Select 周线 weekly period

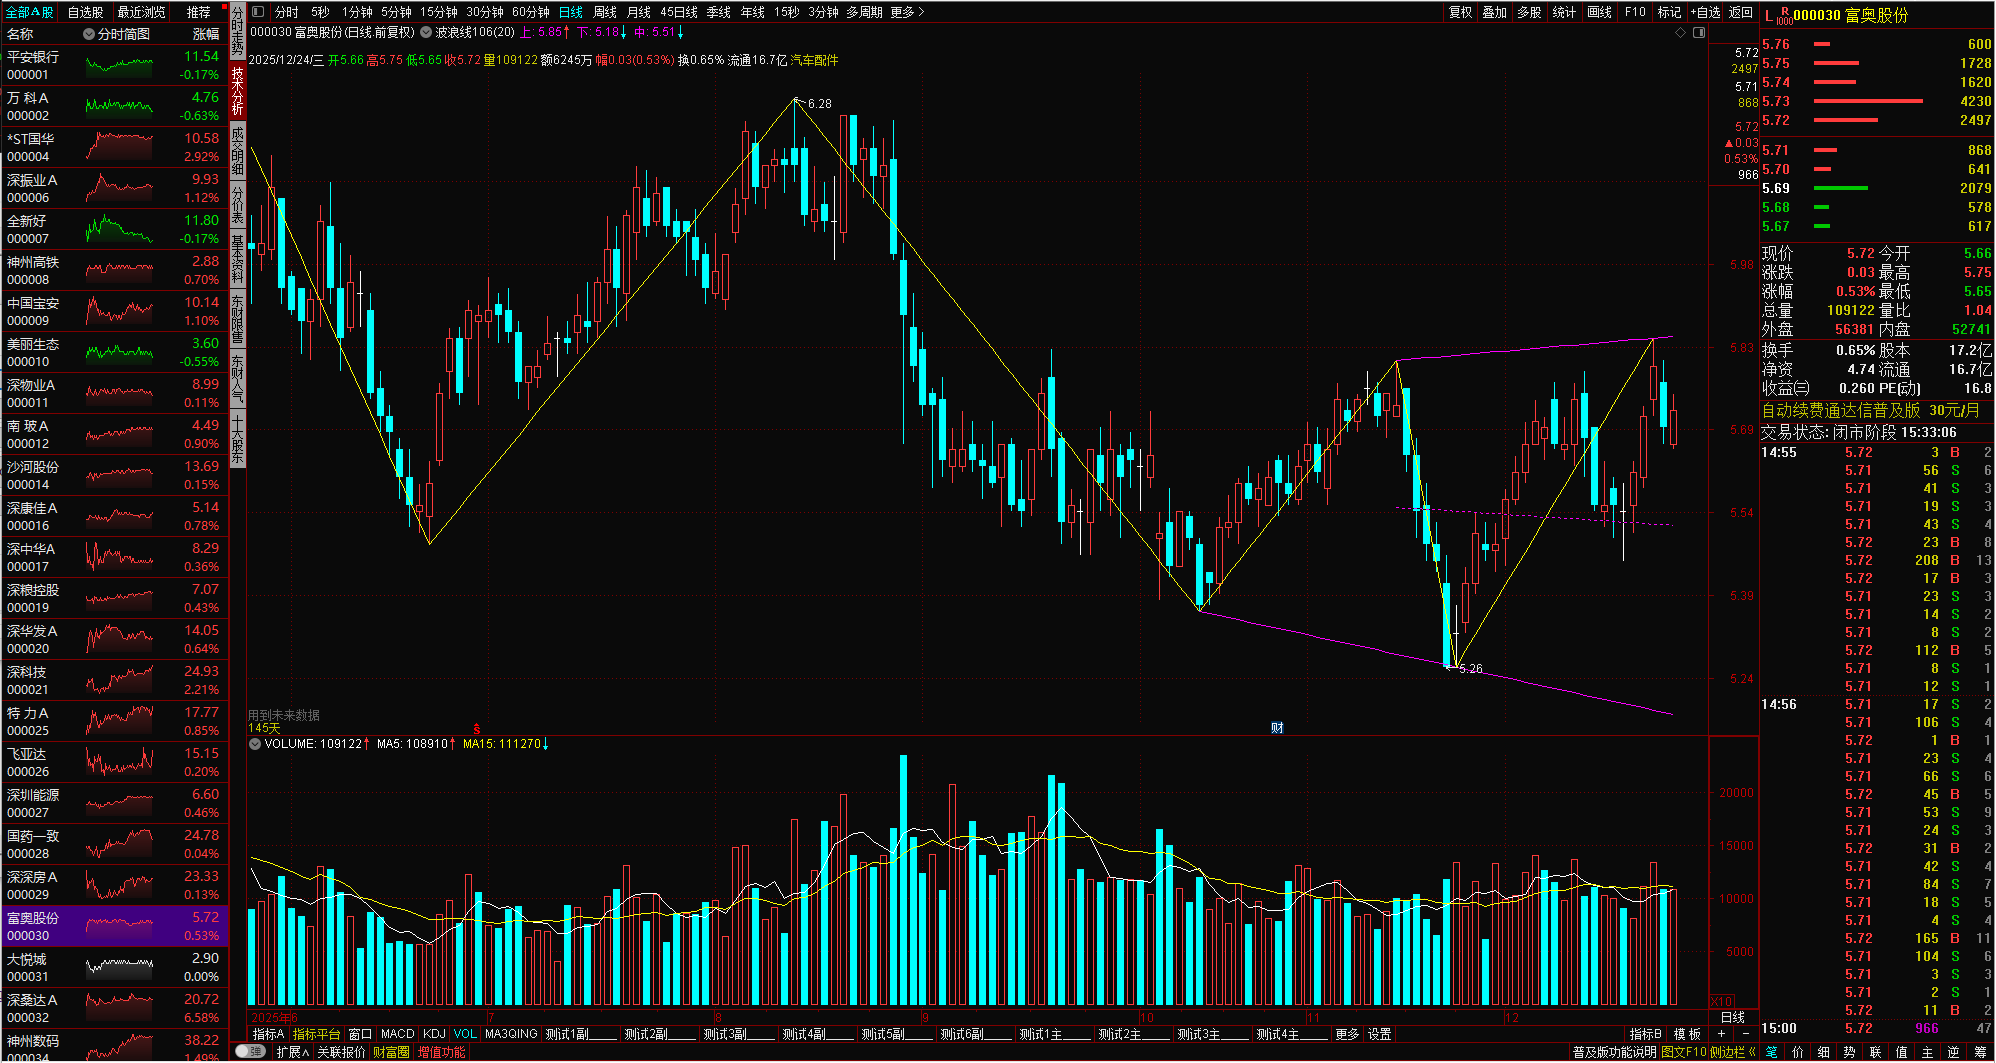(x=604, y=12)
